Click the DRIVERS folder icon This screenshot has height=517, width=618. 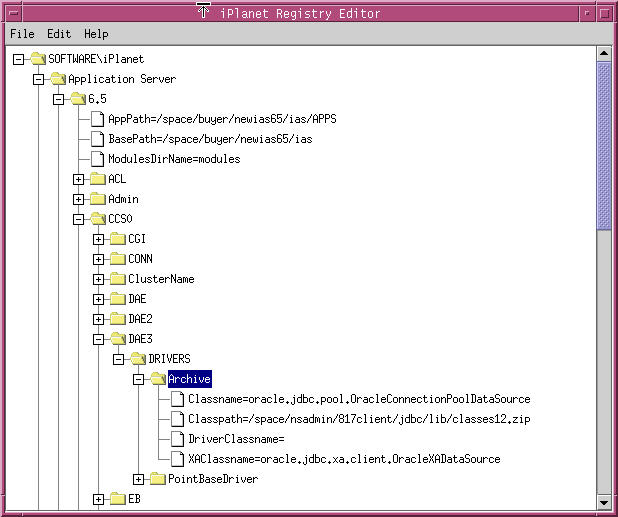point(138,359)
